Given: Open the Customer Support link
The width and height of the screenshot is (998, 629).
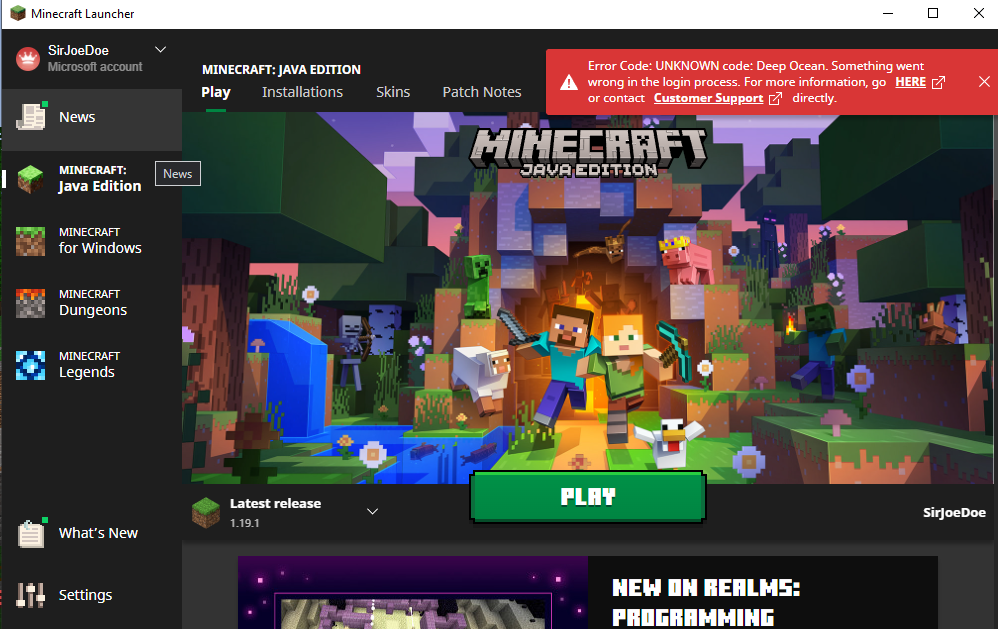Looking at the screenshot, I should tap(708, 98).
